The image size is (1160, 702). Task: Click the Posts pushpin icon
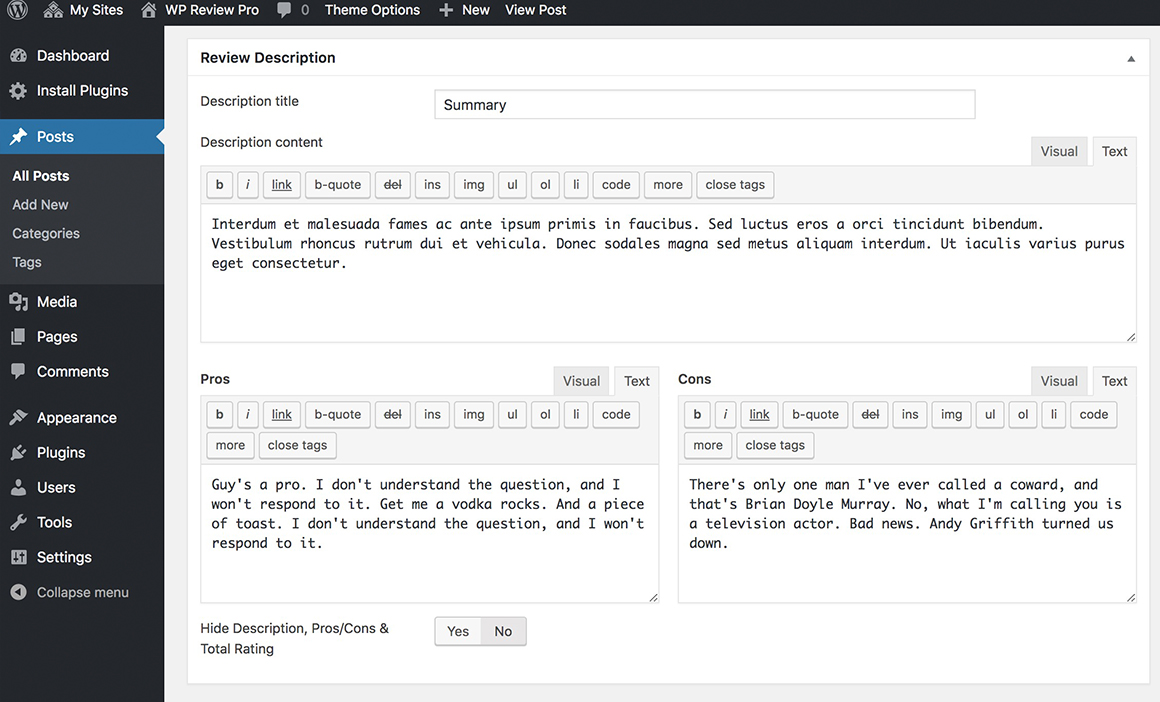point(18,136)
